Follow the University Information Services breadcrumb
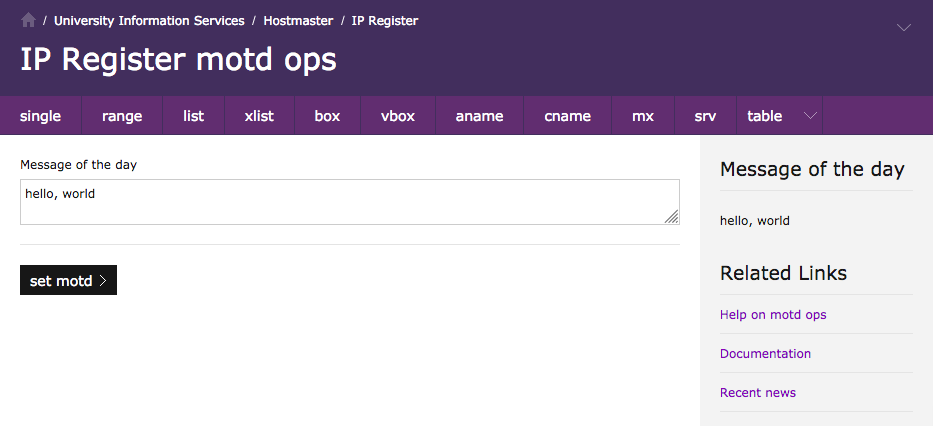This screenshot has width=933, height=426. [x=149, y=21]
